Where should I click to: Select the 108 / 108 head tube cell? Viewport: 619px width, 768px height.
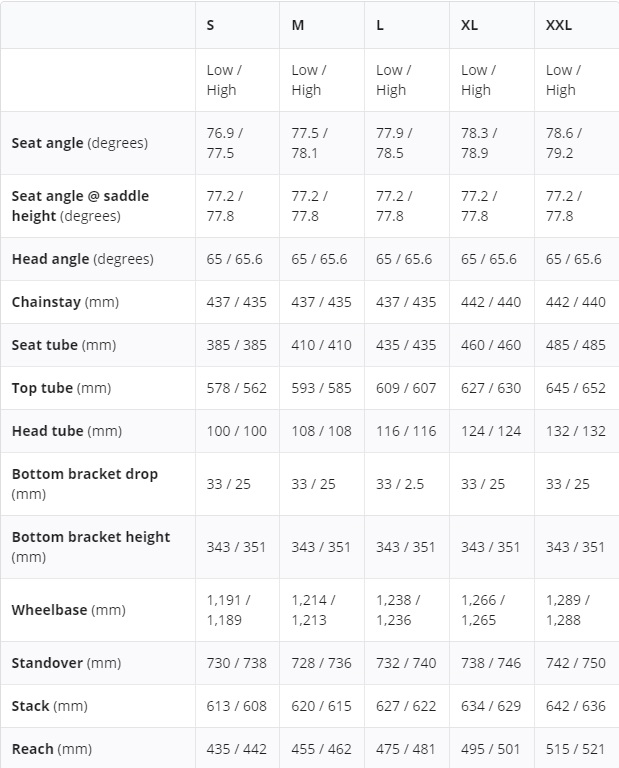click(321, 431)
